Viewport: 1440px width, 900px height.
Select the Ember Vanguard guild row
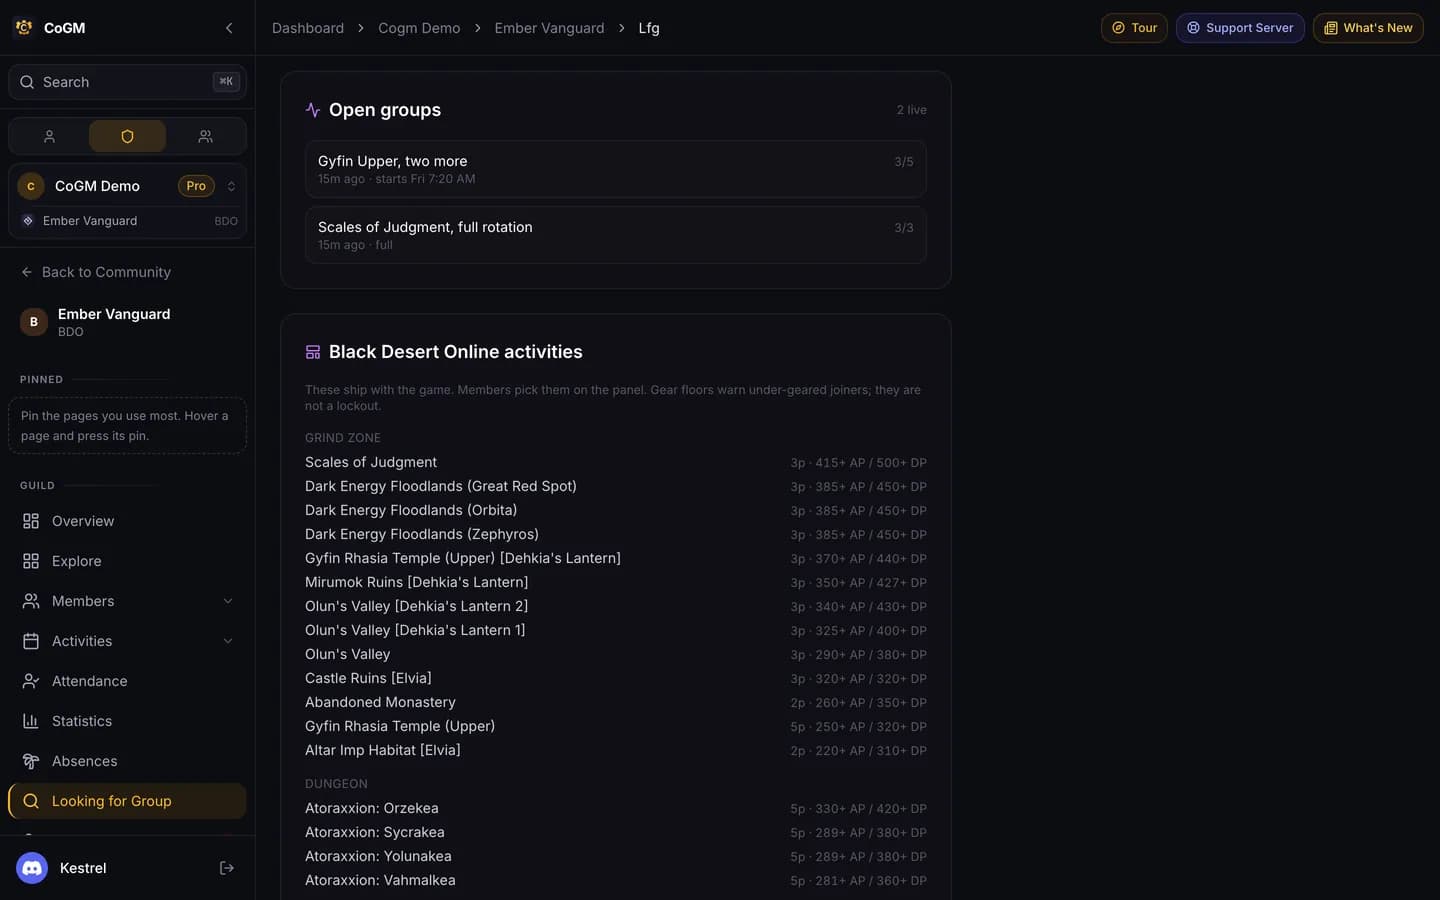tap(127, 221)
